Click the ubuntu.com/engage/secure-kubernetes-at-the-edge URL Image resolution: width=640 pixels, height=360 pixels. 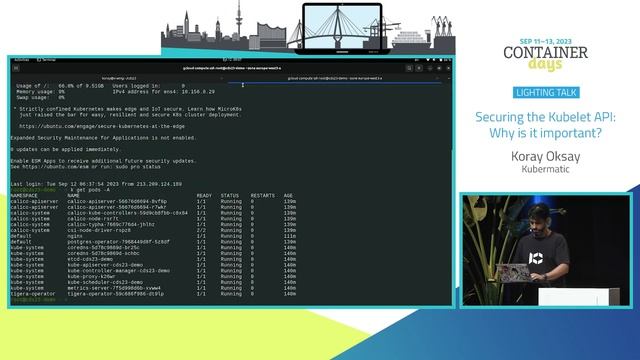102,127
